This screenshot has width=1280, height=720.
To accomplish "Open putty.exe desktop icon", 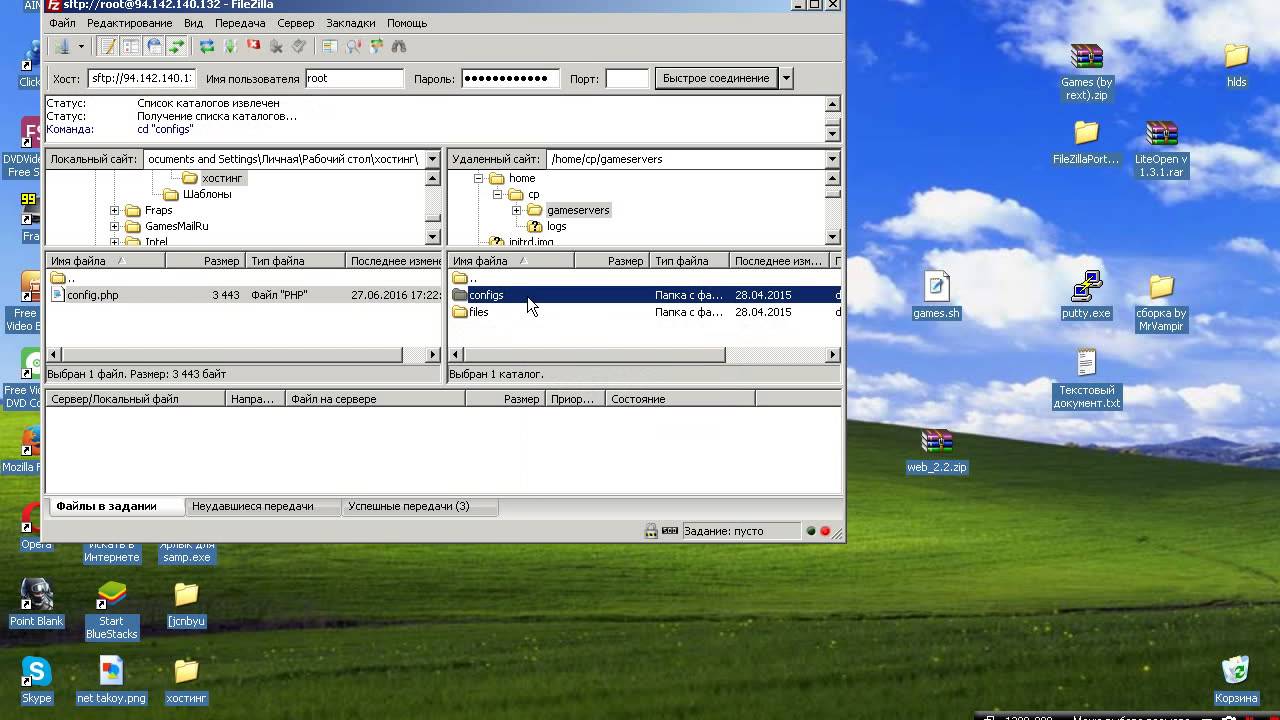I will tap(1086, 296).
